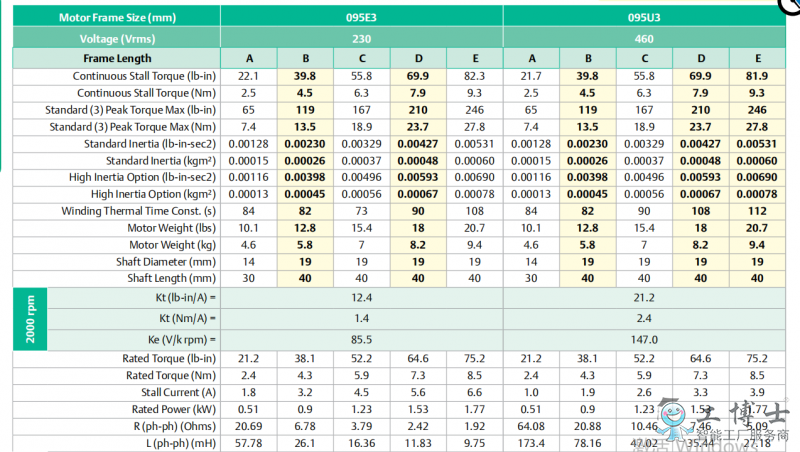
Task: Click the Kt lb-in/A value '21.2' for 095U3
Action: [644, 297]
